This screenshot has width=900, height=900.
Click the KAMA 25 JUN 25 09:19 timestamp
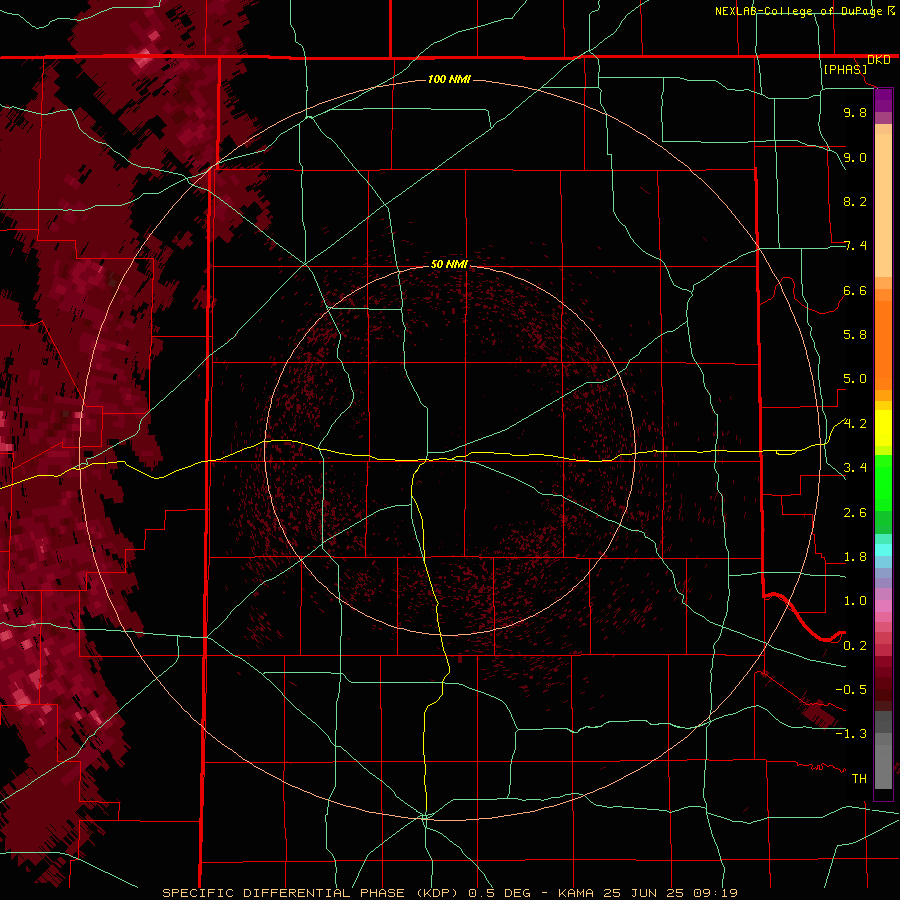(x=647, y=893)
